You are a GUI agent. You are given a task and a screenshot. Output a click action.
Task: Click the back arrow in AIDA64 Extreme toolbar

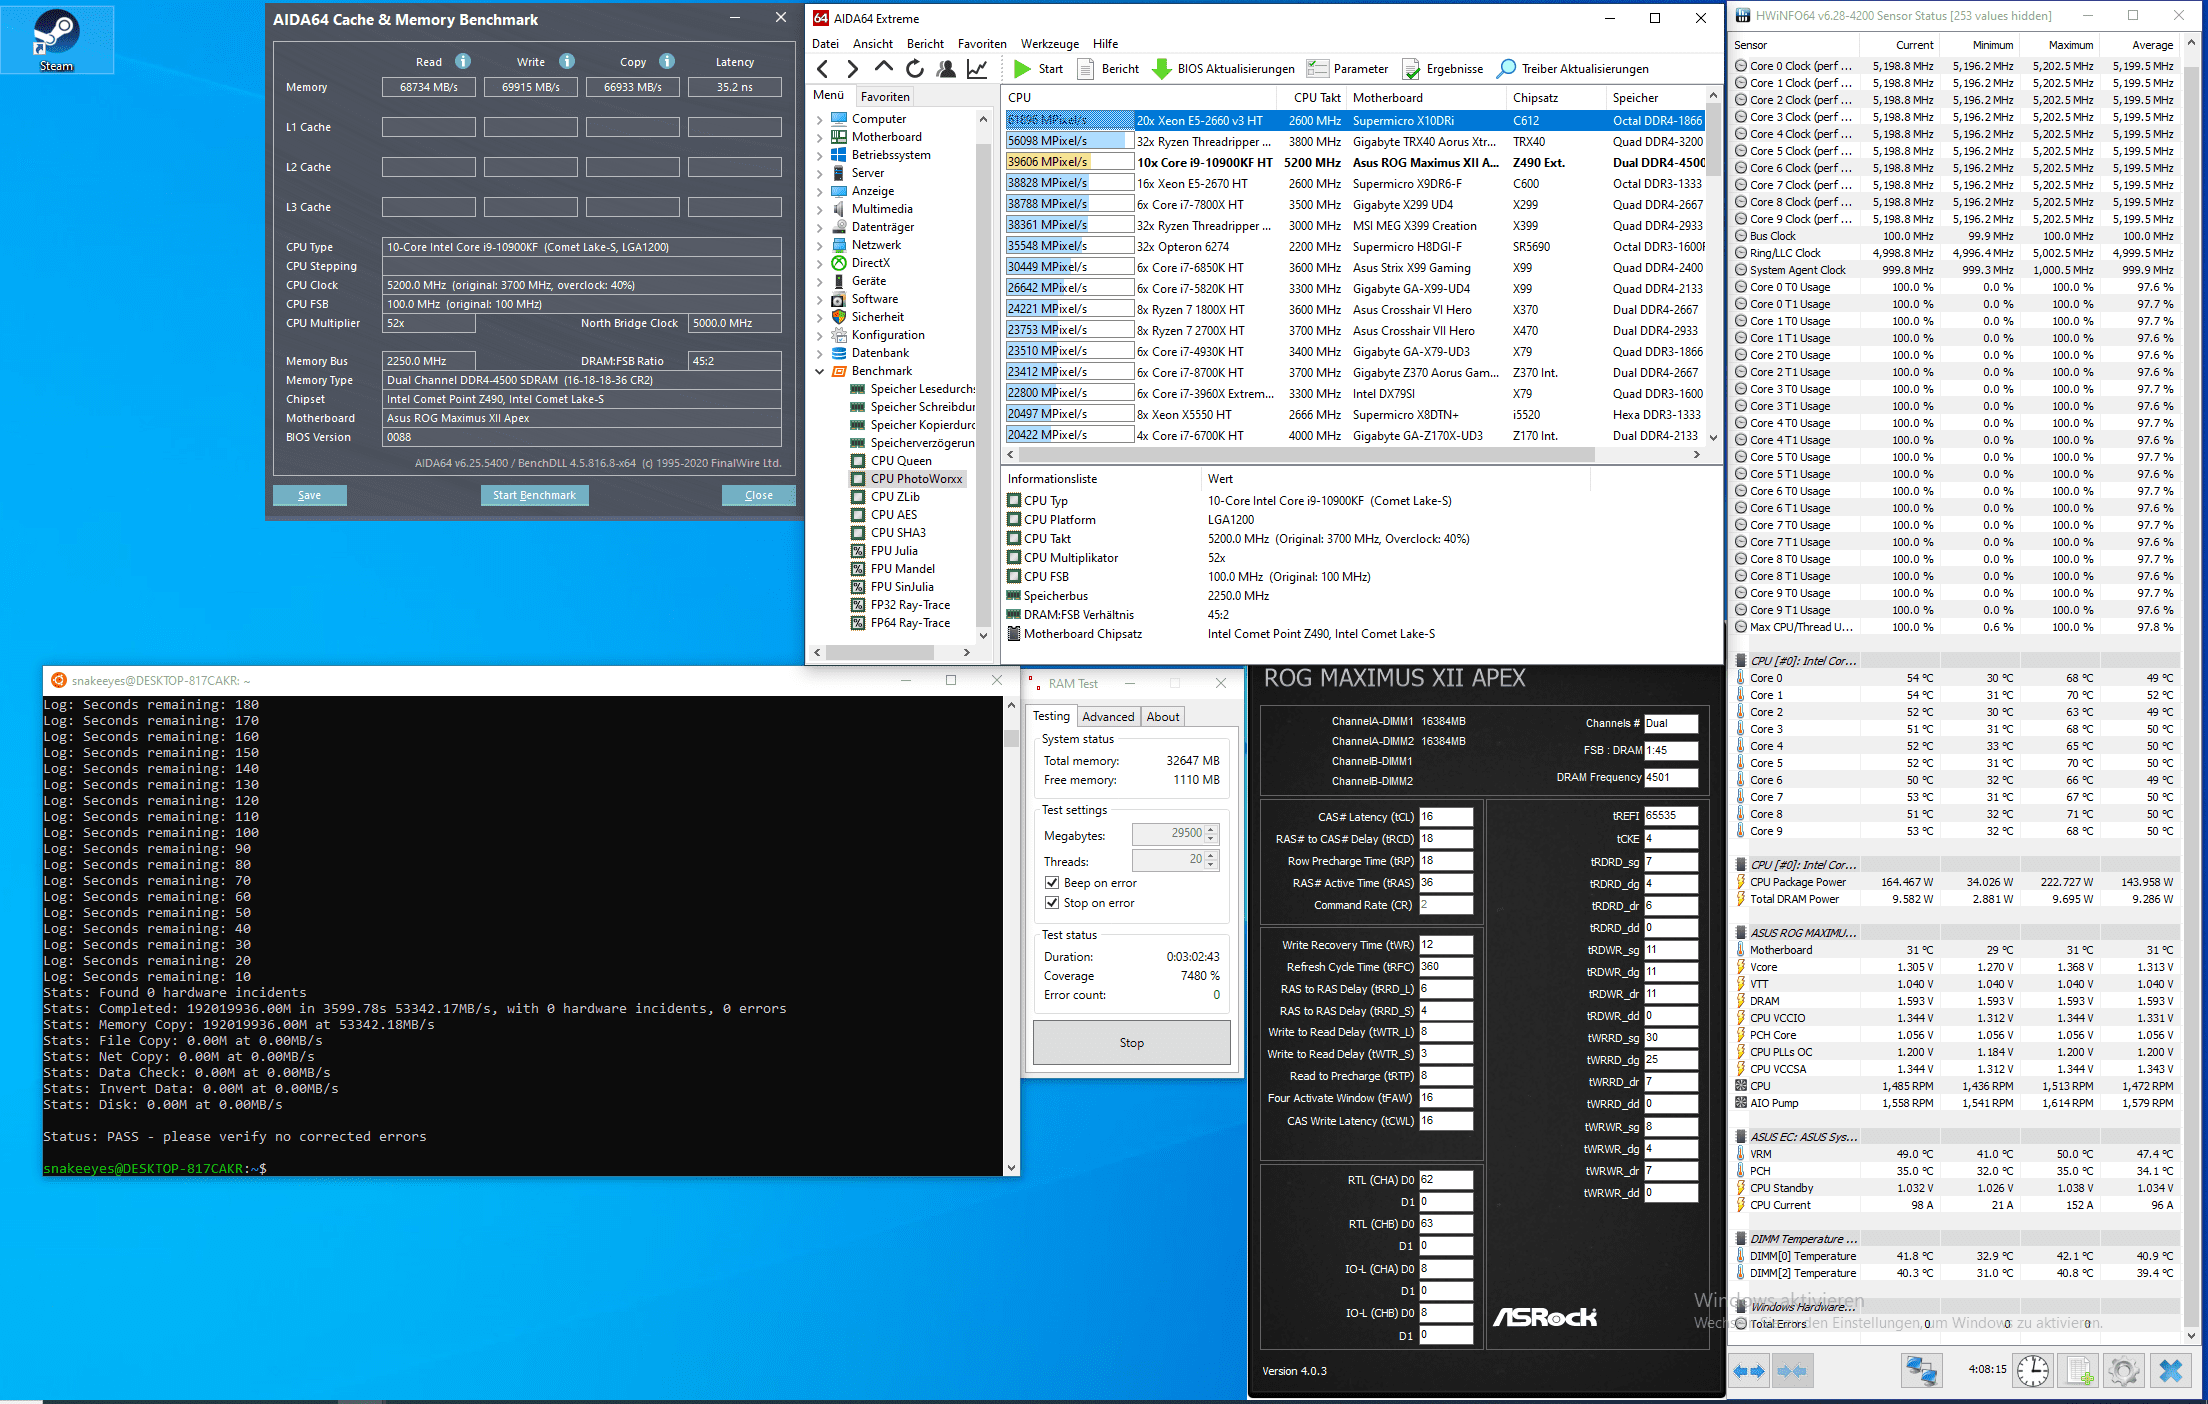[823, 69]
